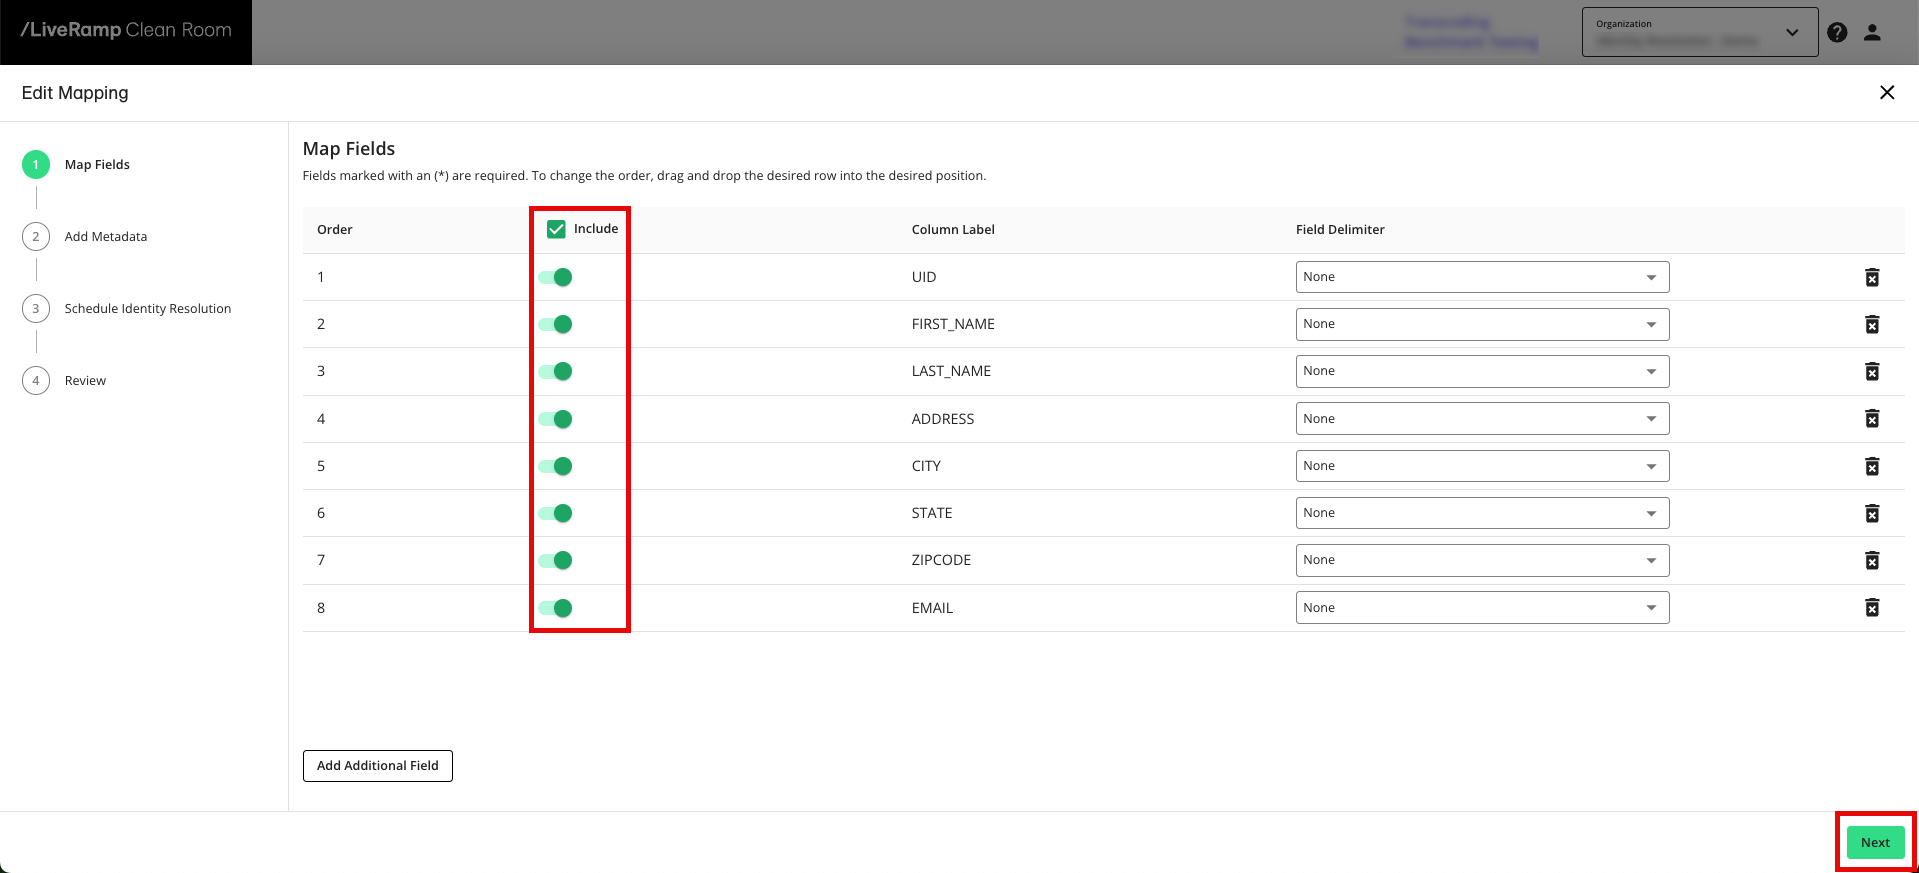Uncheck the Include all checkbox
This screenshot has width=1919, height=873.
[x=557, y=230]
